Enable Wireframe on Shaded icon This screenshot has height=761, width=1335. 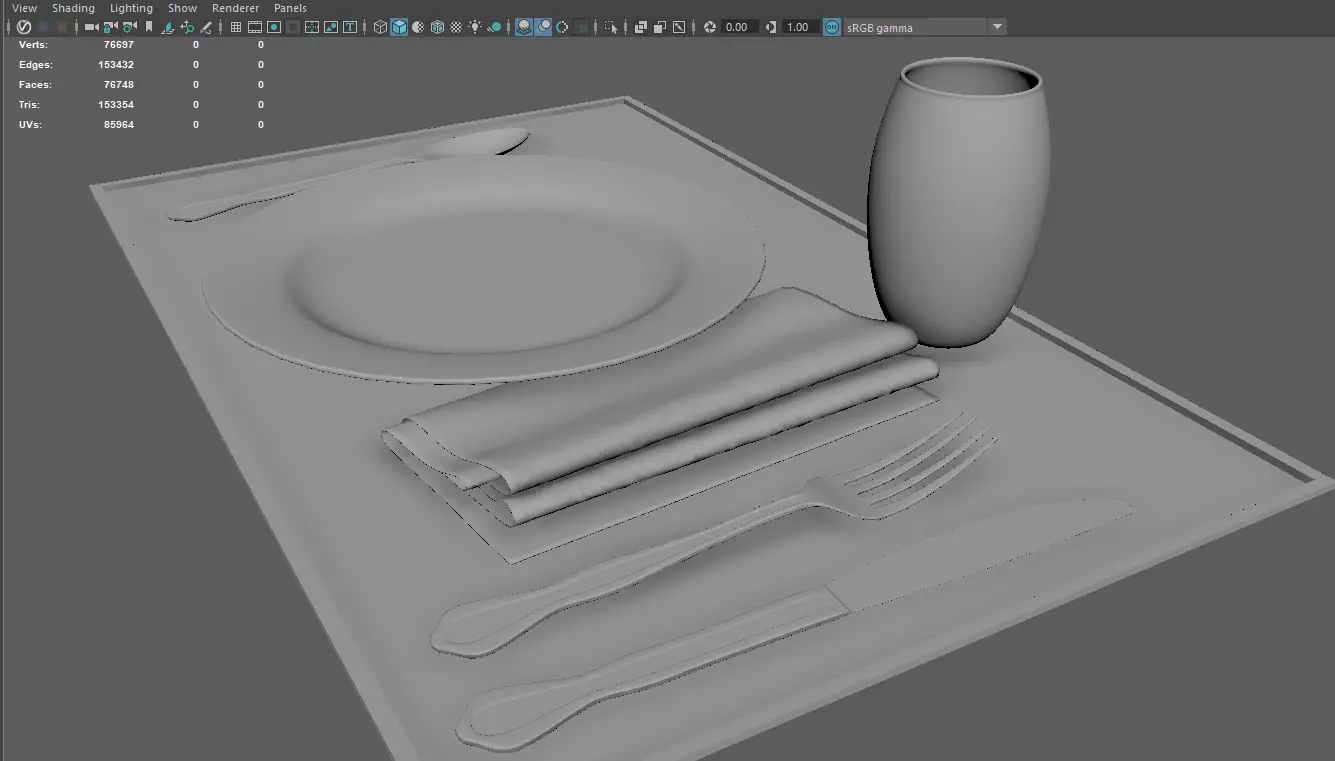(437, 27)
